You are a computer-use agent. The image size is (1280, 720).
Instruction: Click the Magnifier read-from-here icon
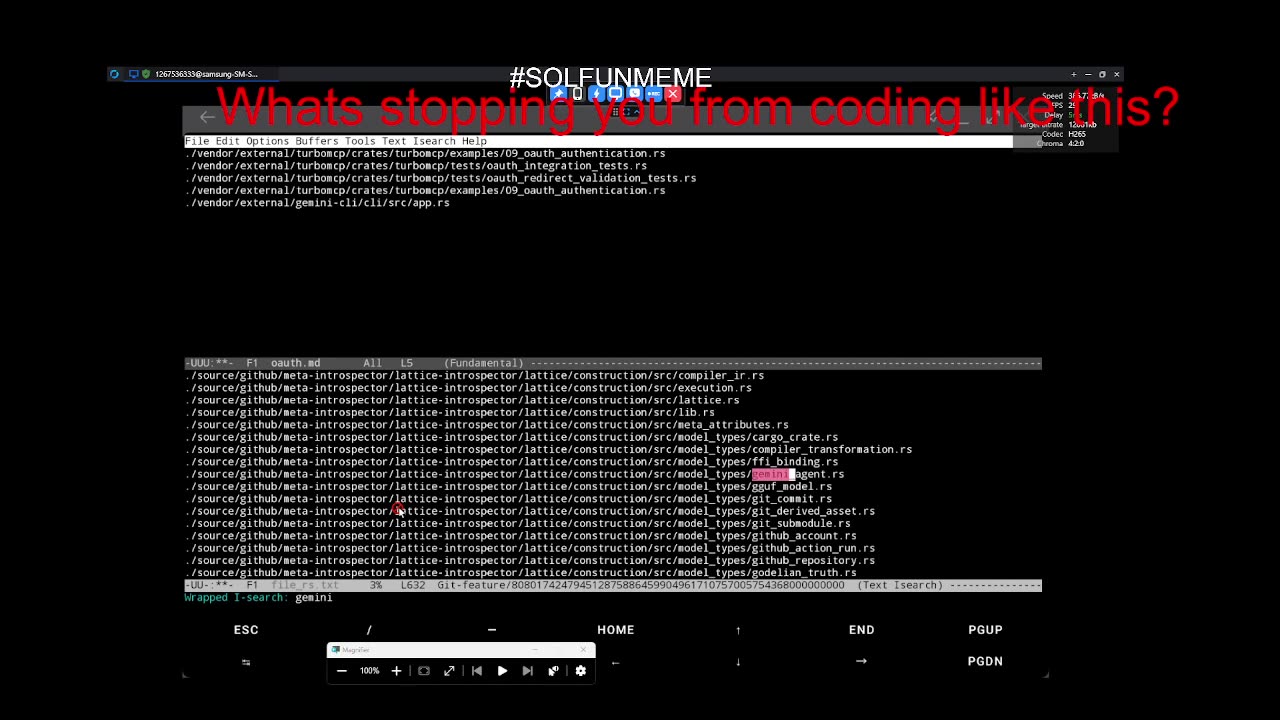click(553, 671)
